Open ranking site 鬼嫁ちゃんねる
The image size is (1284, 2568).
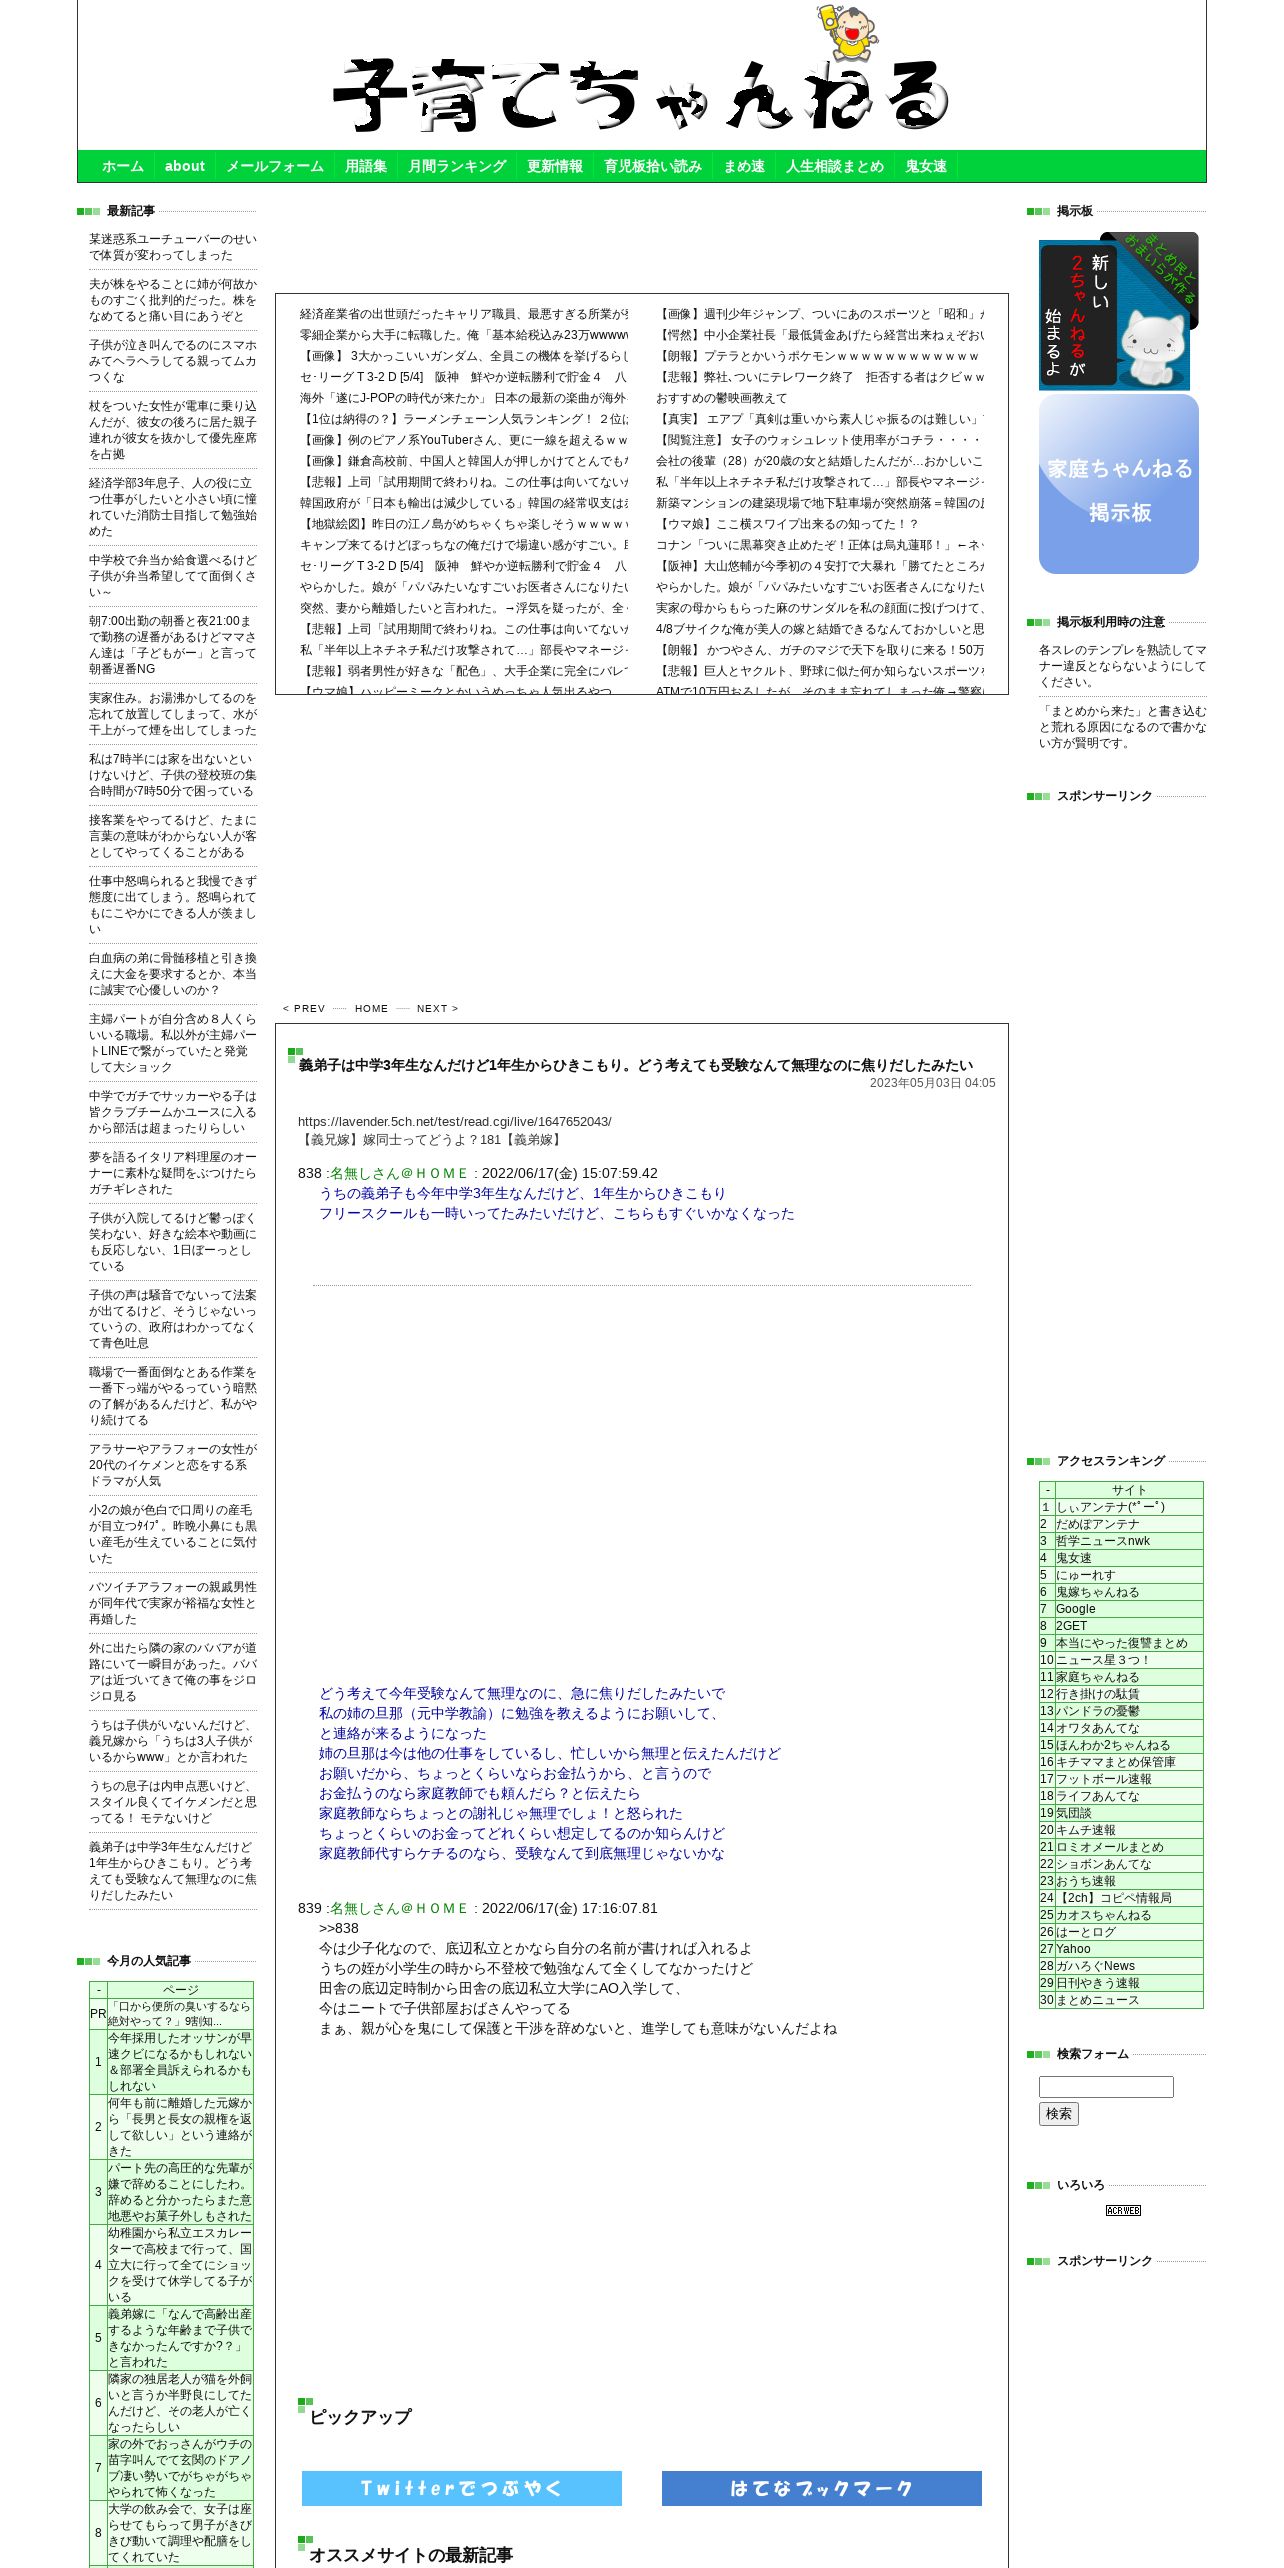click(x=1098, y=1592)
